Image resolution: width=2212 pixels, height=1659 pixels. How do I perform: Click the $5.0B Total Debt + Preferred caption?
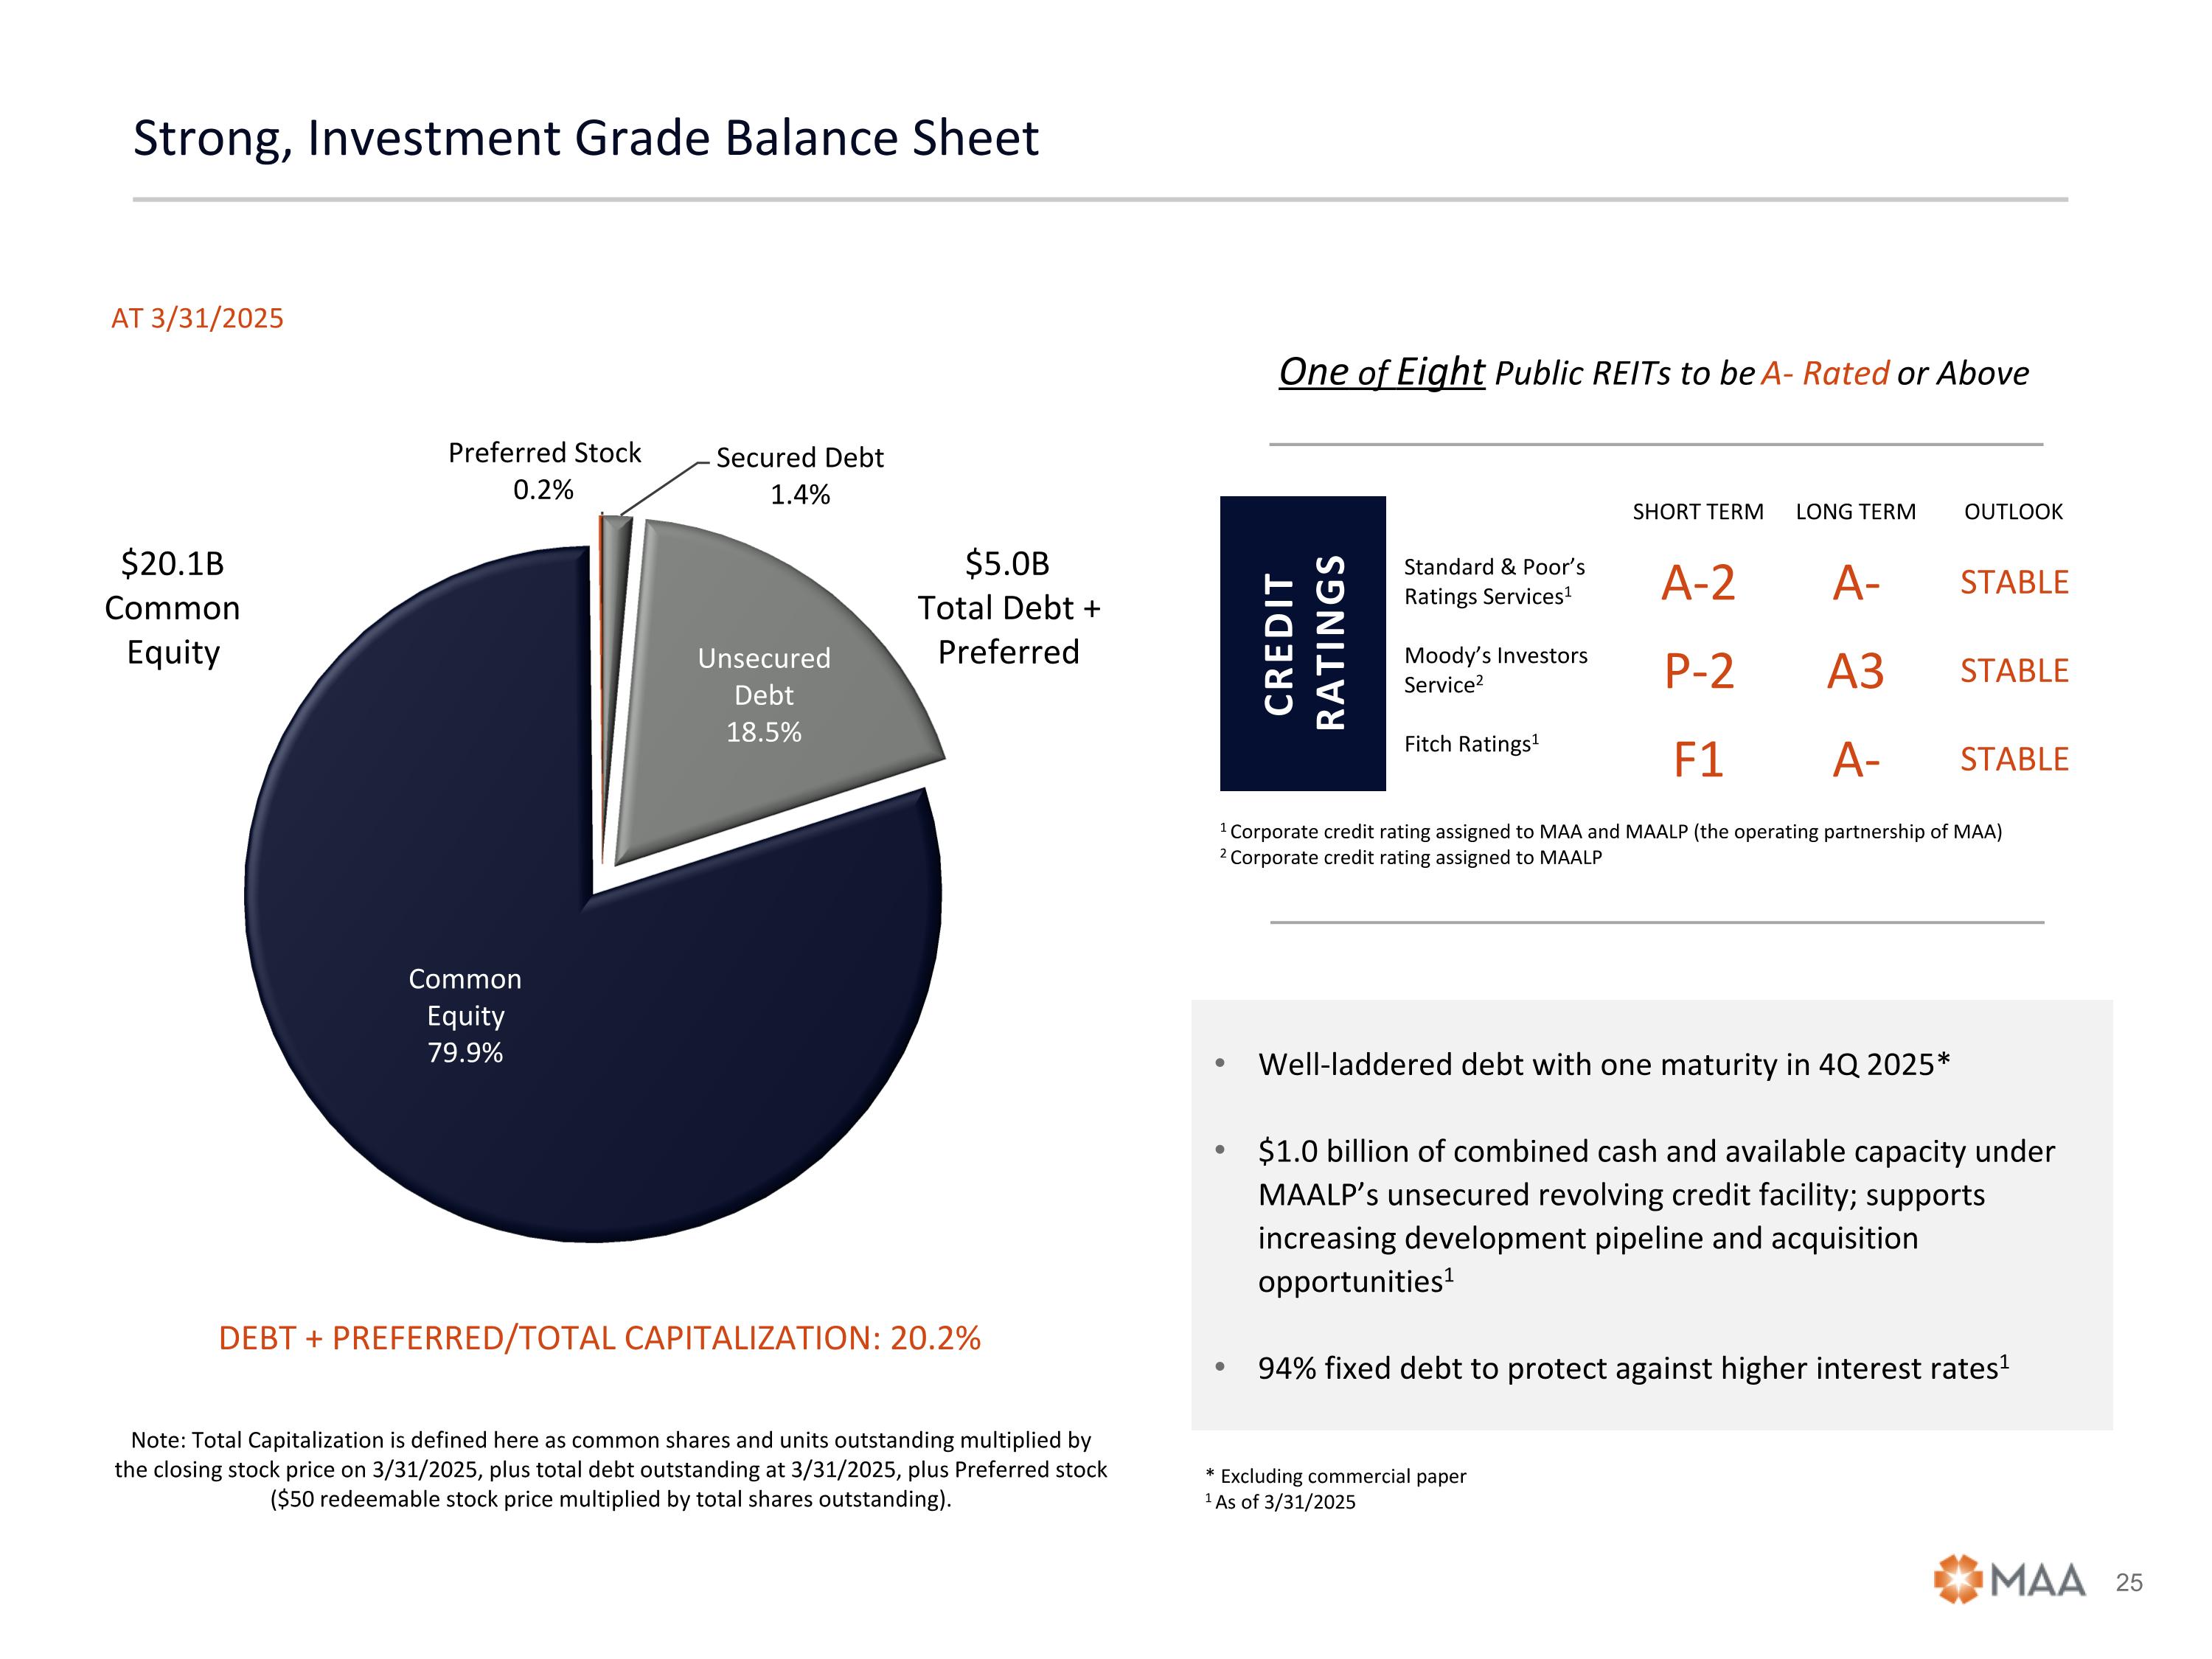pyautogui.click(x=1009, y=608)
